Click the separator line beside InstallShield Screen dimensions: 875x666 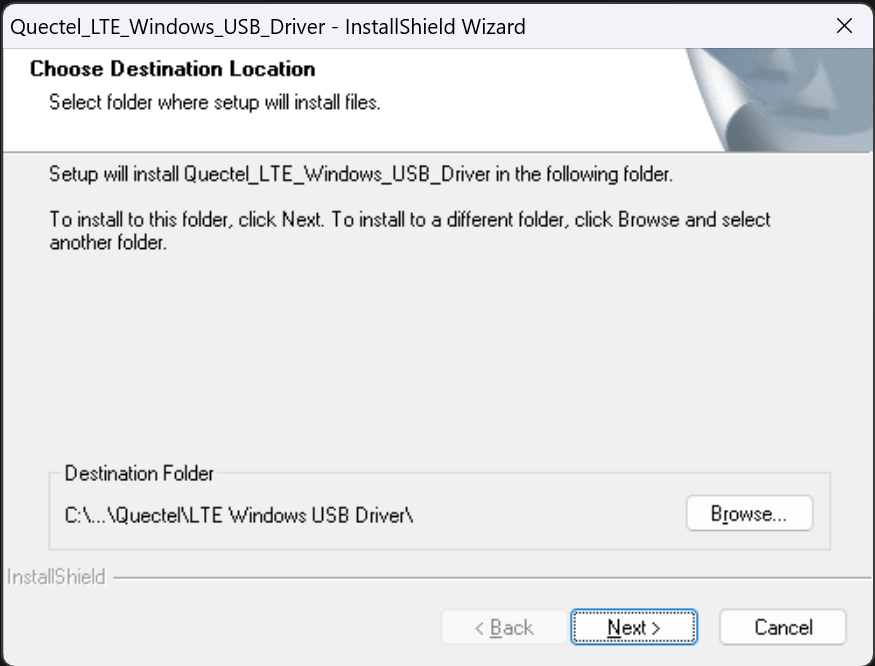click(x=492, y=578)
